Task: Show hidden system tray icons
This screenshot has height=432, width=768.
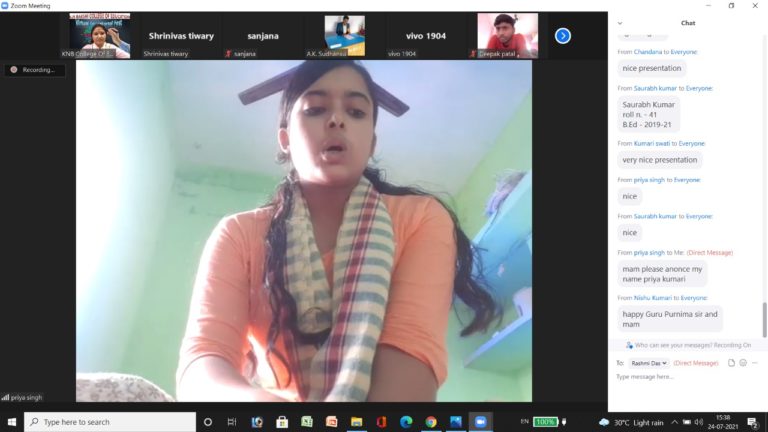Action: [x=674, y=422]
